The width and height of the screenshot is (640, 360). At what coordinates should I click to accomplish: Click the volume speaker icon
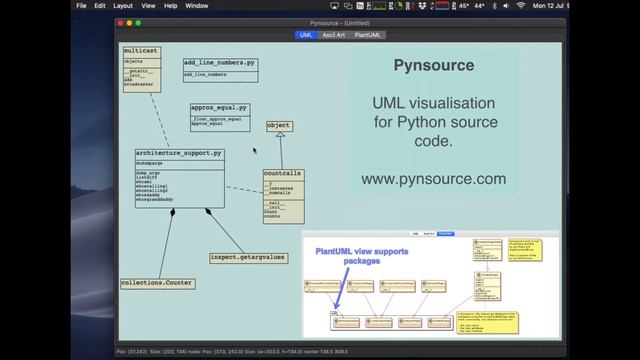506,6
